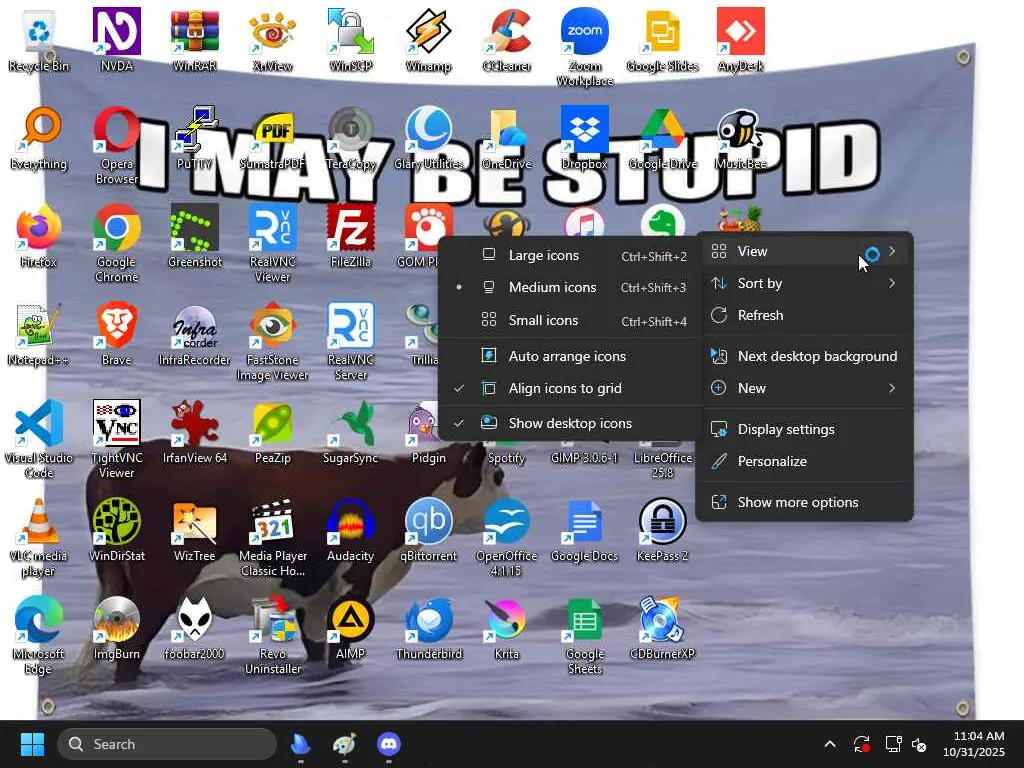Select the Notepad++ desktop shortcut

tap(39, 334)
